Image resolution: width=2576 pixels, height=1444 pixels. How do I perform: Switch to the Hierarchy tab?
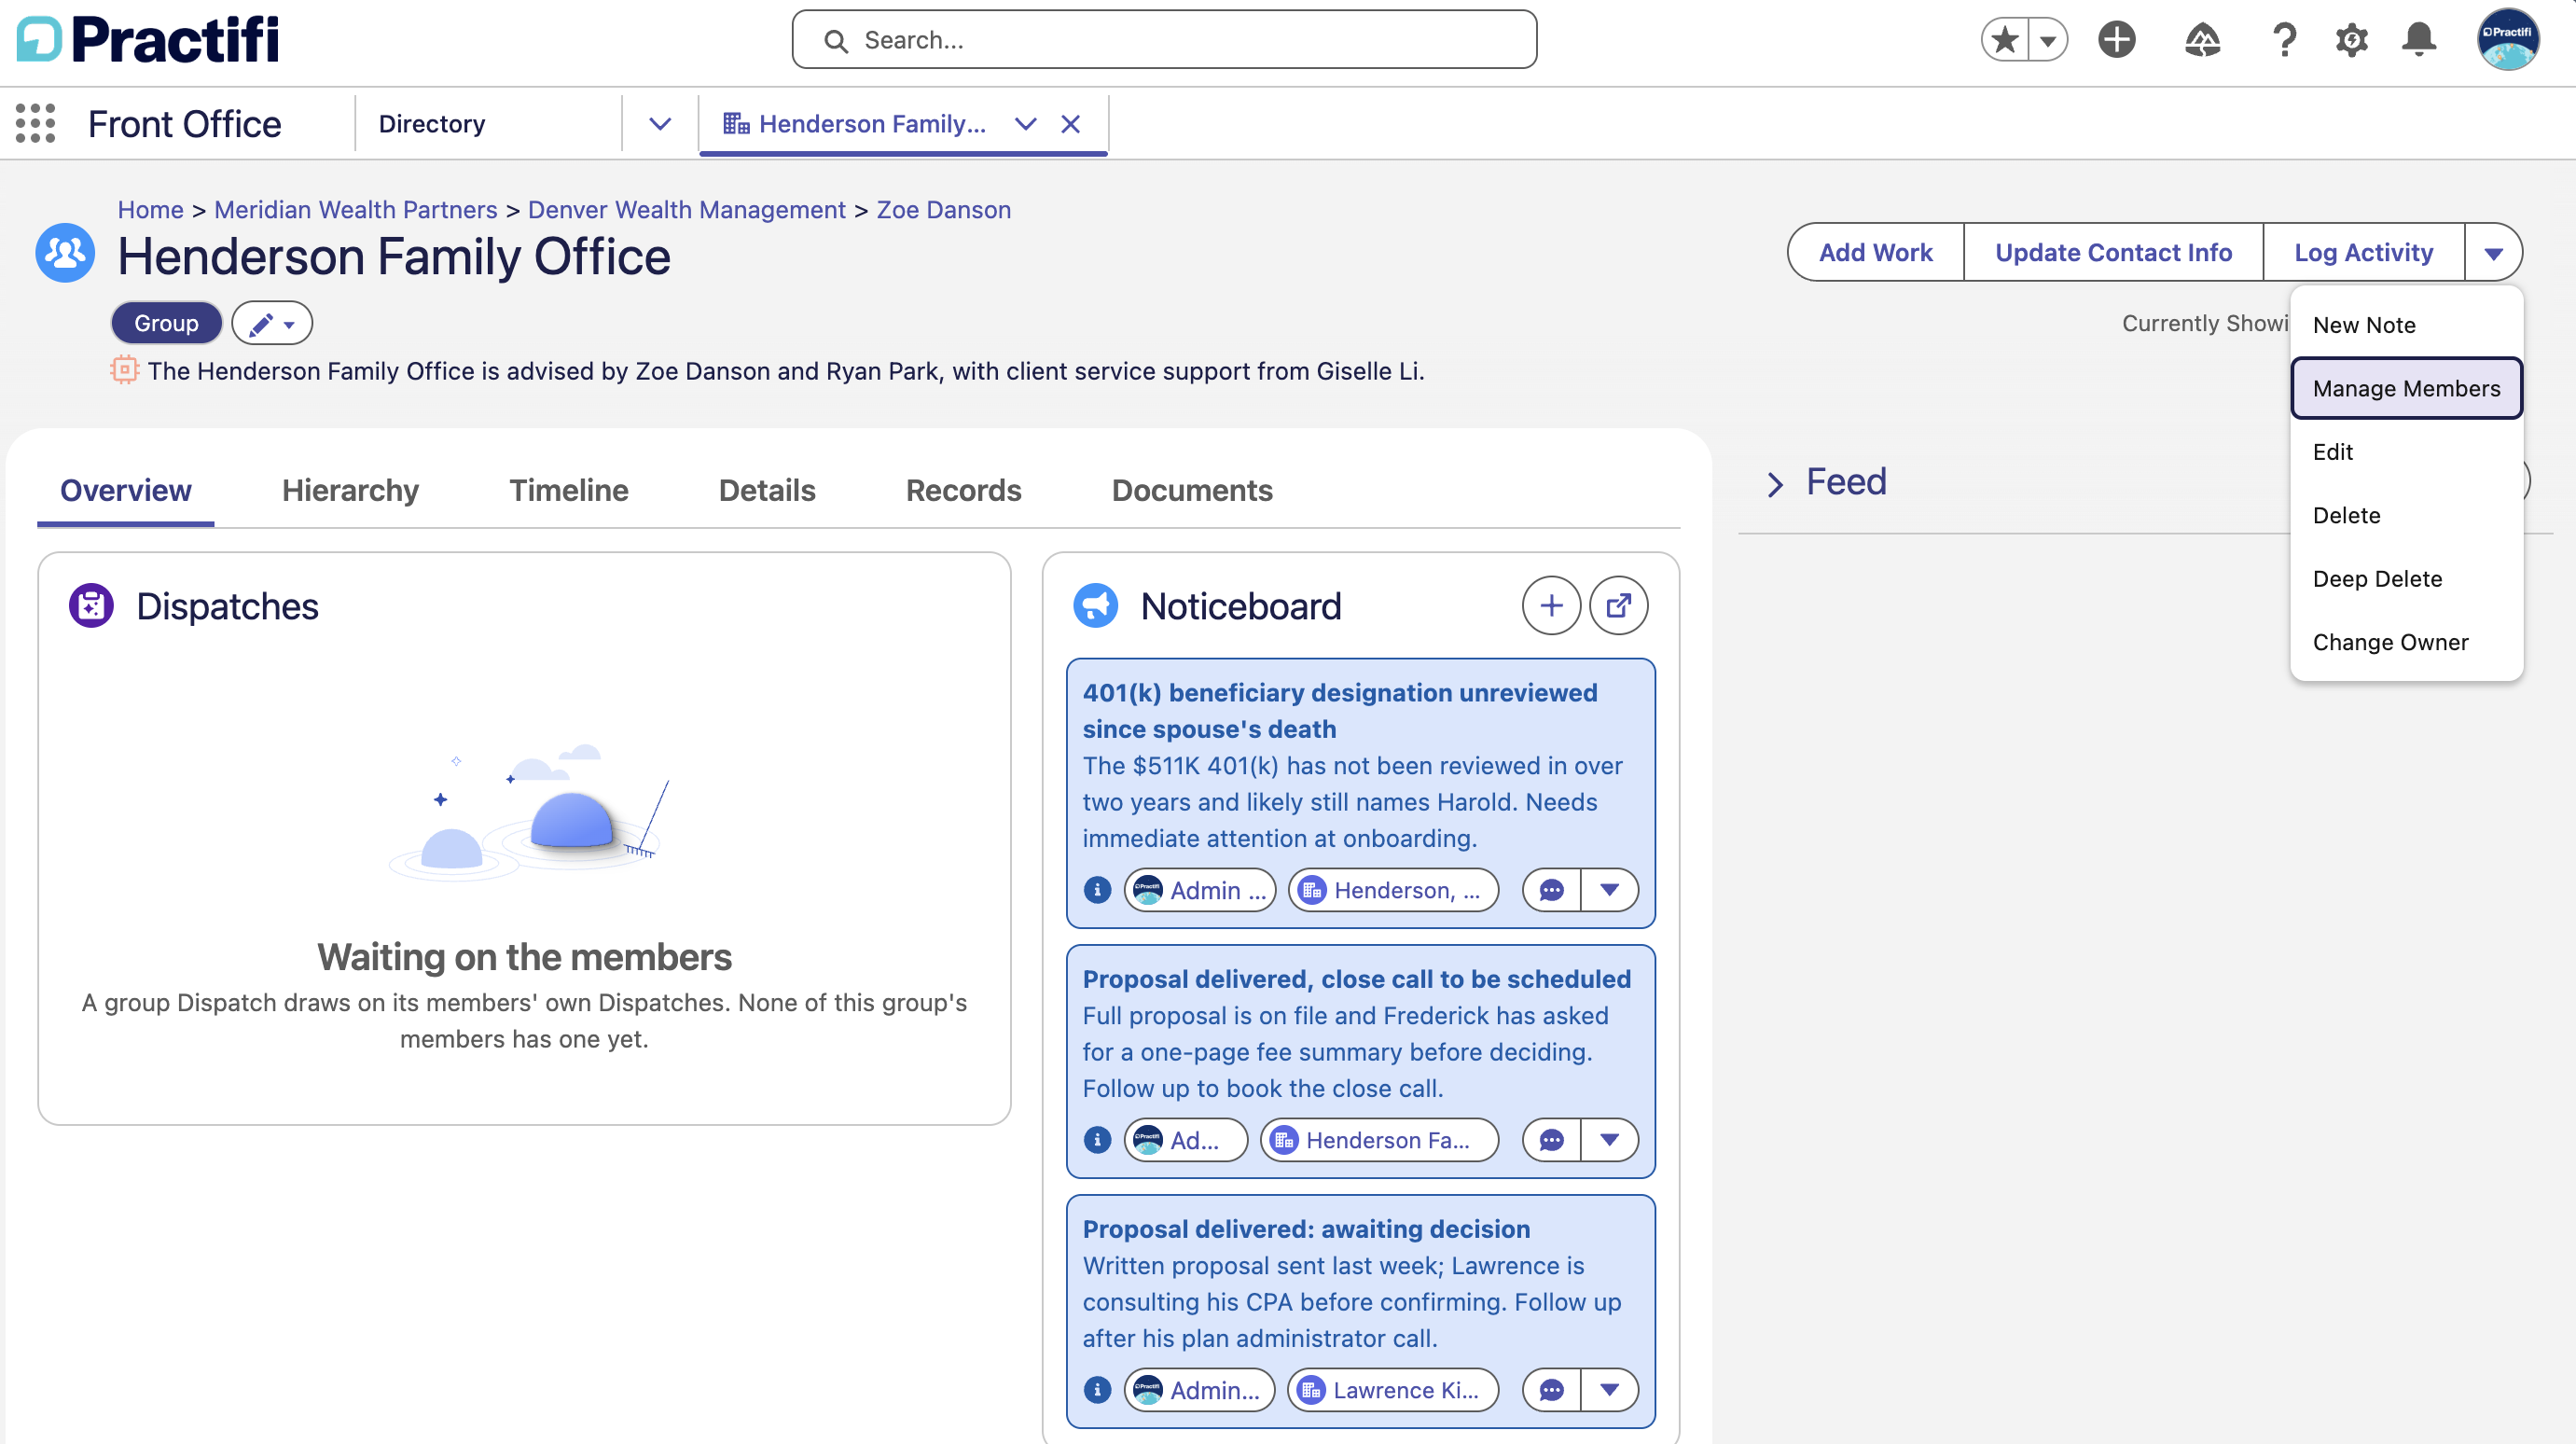(x=350, y=490)
